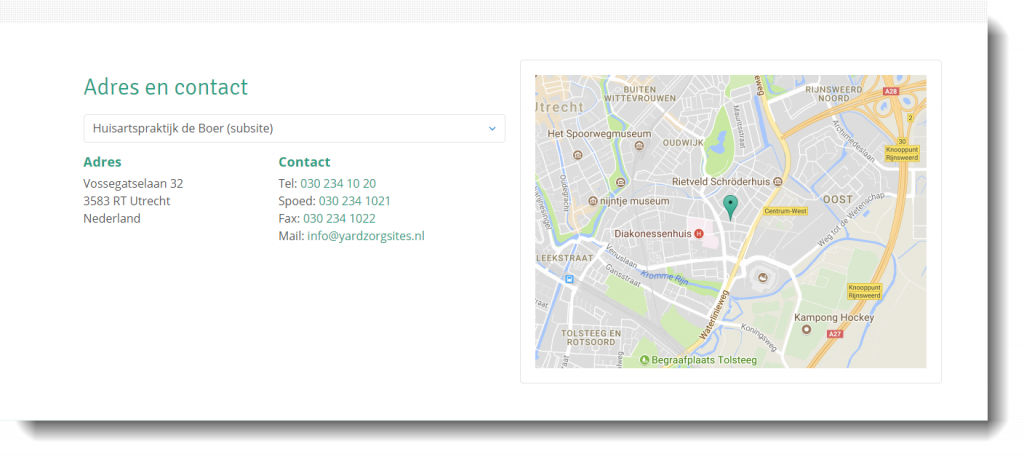The width and height of the screenshot is (1024, 457).
Task: Click 'OUDWIJK' district label on map
Action: click(x=682, y=142)
